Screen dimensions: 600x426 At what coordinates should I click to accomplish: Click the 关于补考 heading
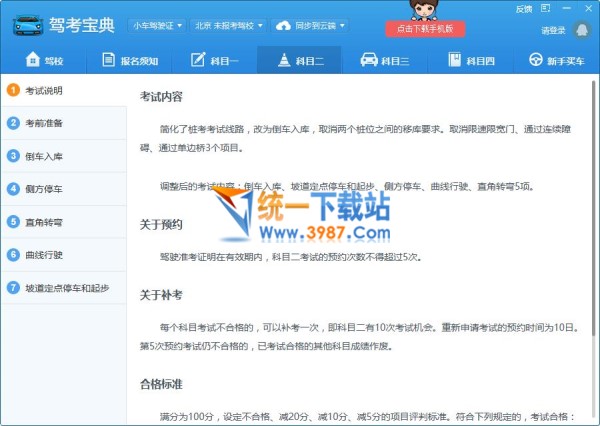[x=161, y=295]
